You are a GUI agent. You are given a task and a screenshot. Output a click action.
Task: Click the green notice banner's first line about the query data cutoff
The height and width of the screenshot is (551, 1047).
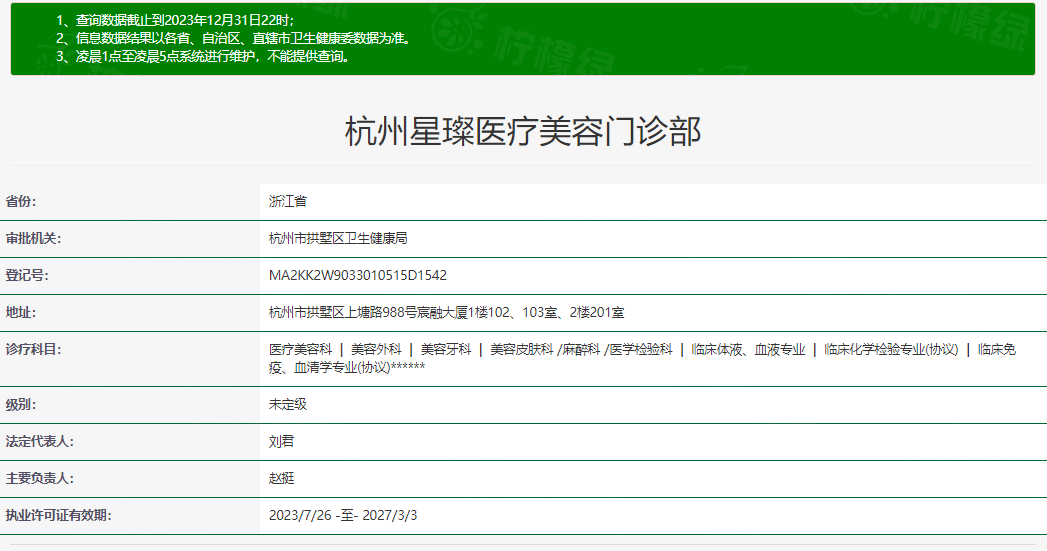[175, 20]
